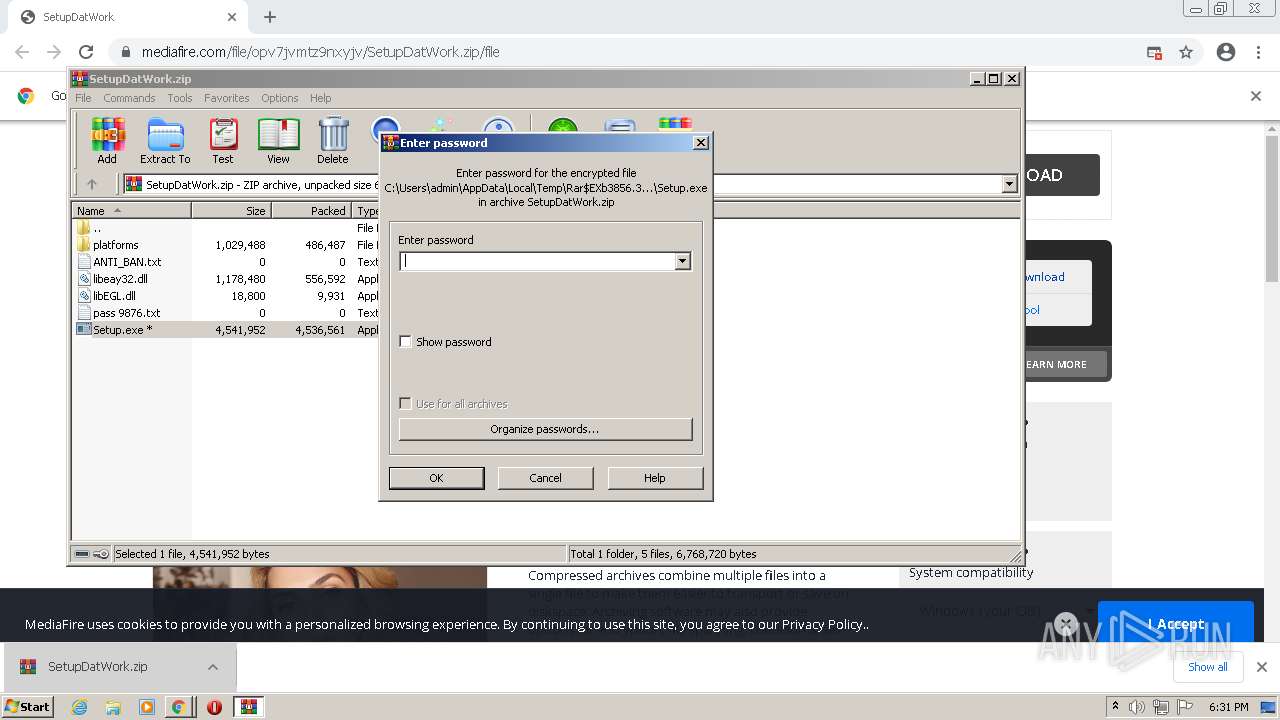Open the WinRAR Favorites menu

point(227,98)
